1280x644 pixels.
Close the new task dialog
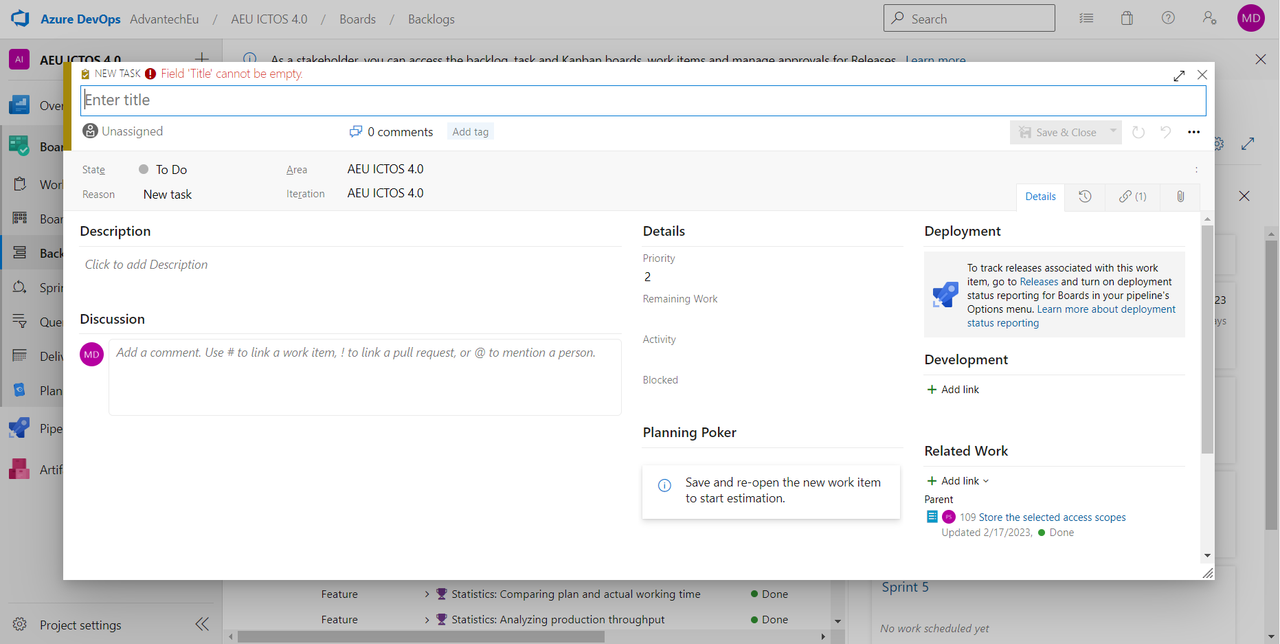(1202, 75)
